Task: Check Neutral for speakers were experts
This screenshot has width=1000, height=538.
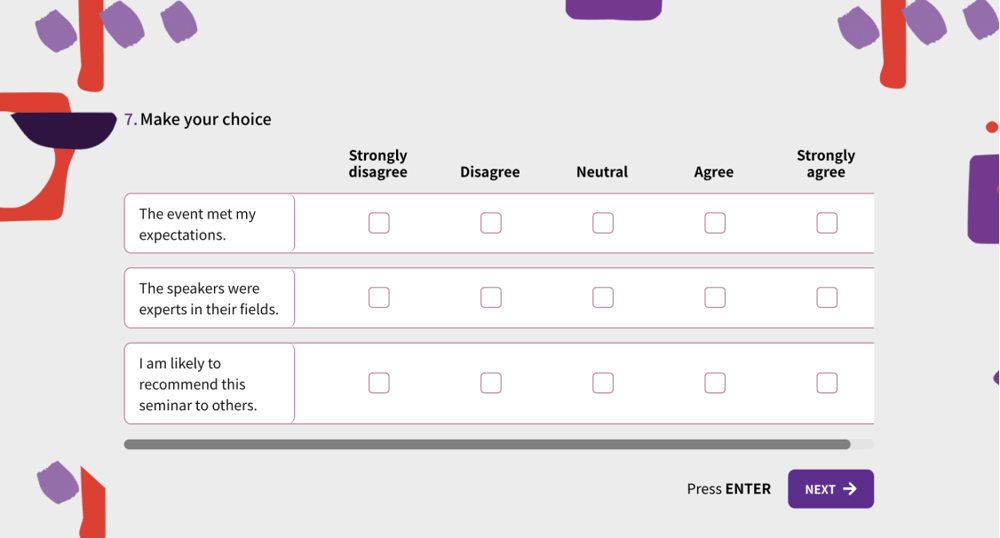Action: (603, 297)
